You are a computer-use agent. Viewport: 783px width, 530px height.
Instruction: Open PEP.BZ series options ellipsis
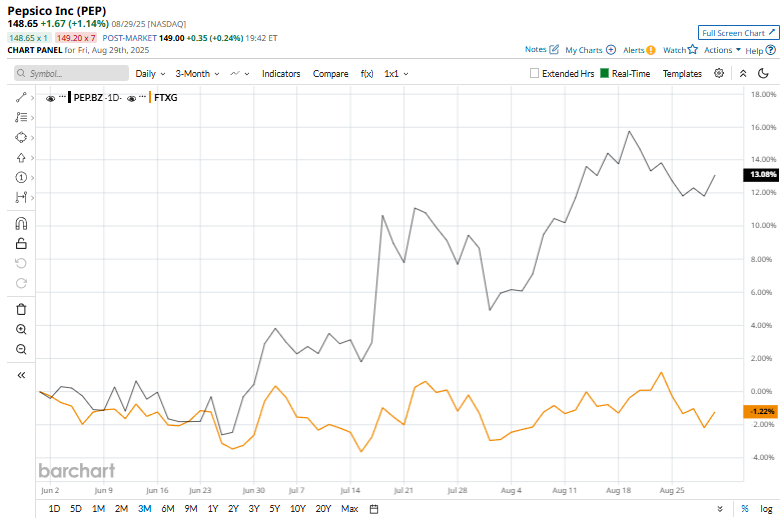pyautogui.click(x=62, y=96)
